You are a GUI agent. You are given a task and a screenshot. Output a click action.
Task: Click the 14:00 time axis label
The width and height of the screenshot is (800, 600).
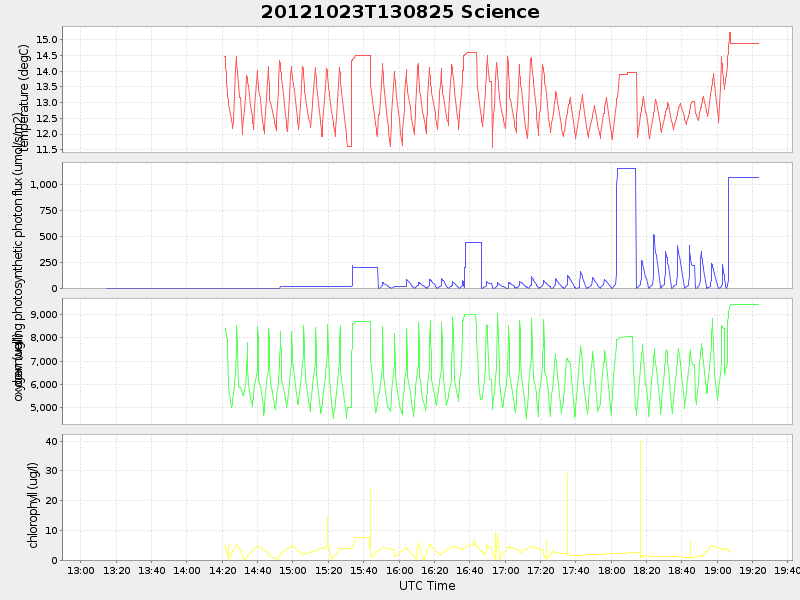click(187, 570)
